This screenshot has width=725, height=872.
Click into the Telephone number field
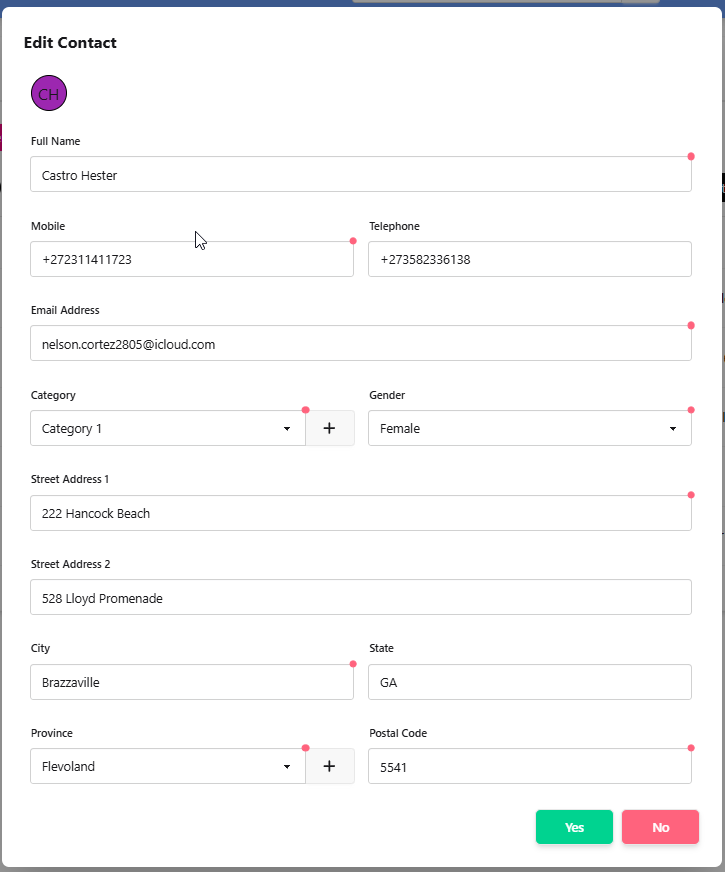[x=529, y=259]
